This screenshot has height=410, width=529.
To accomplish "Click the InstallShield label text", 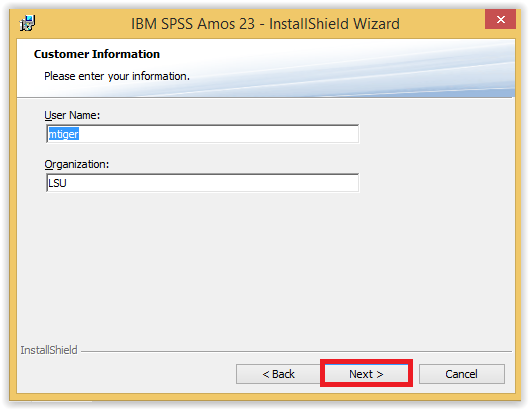I will click(49, 350).
